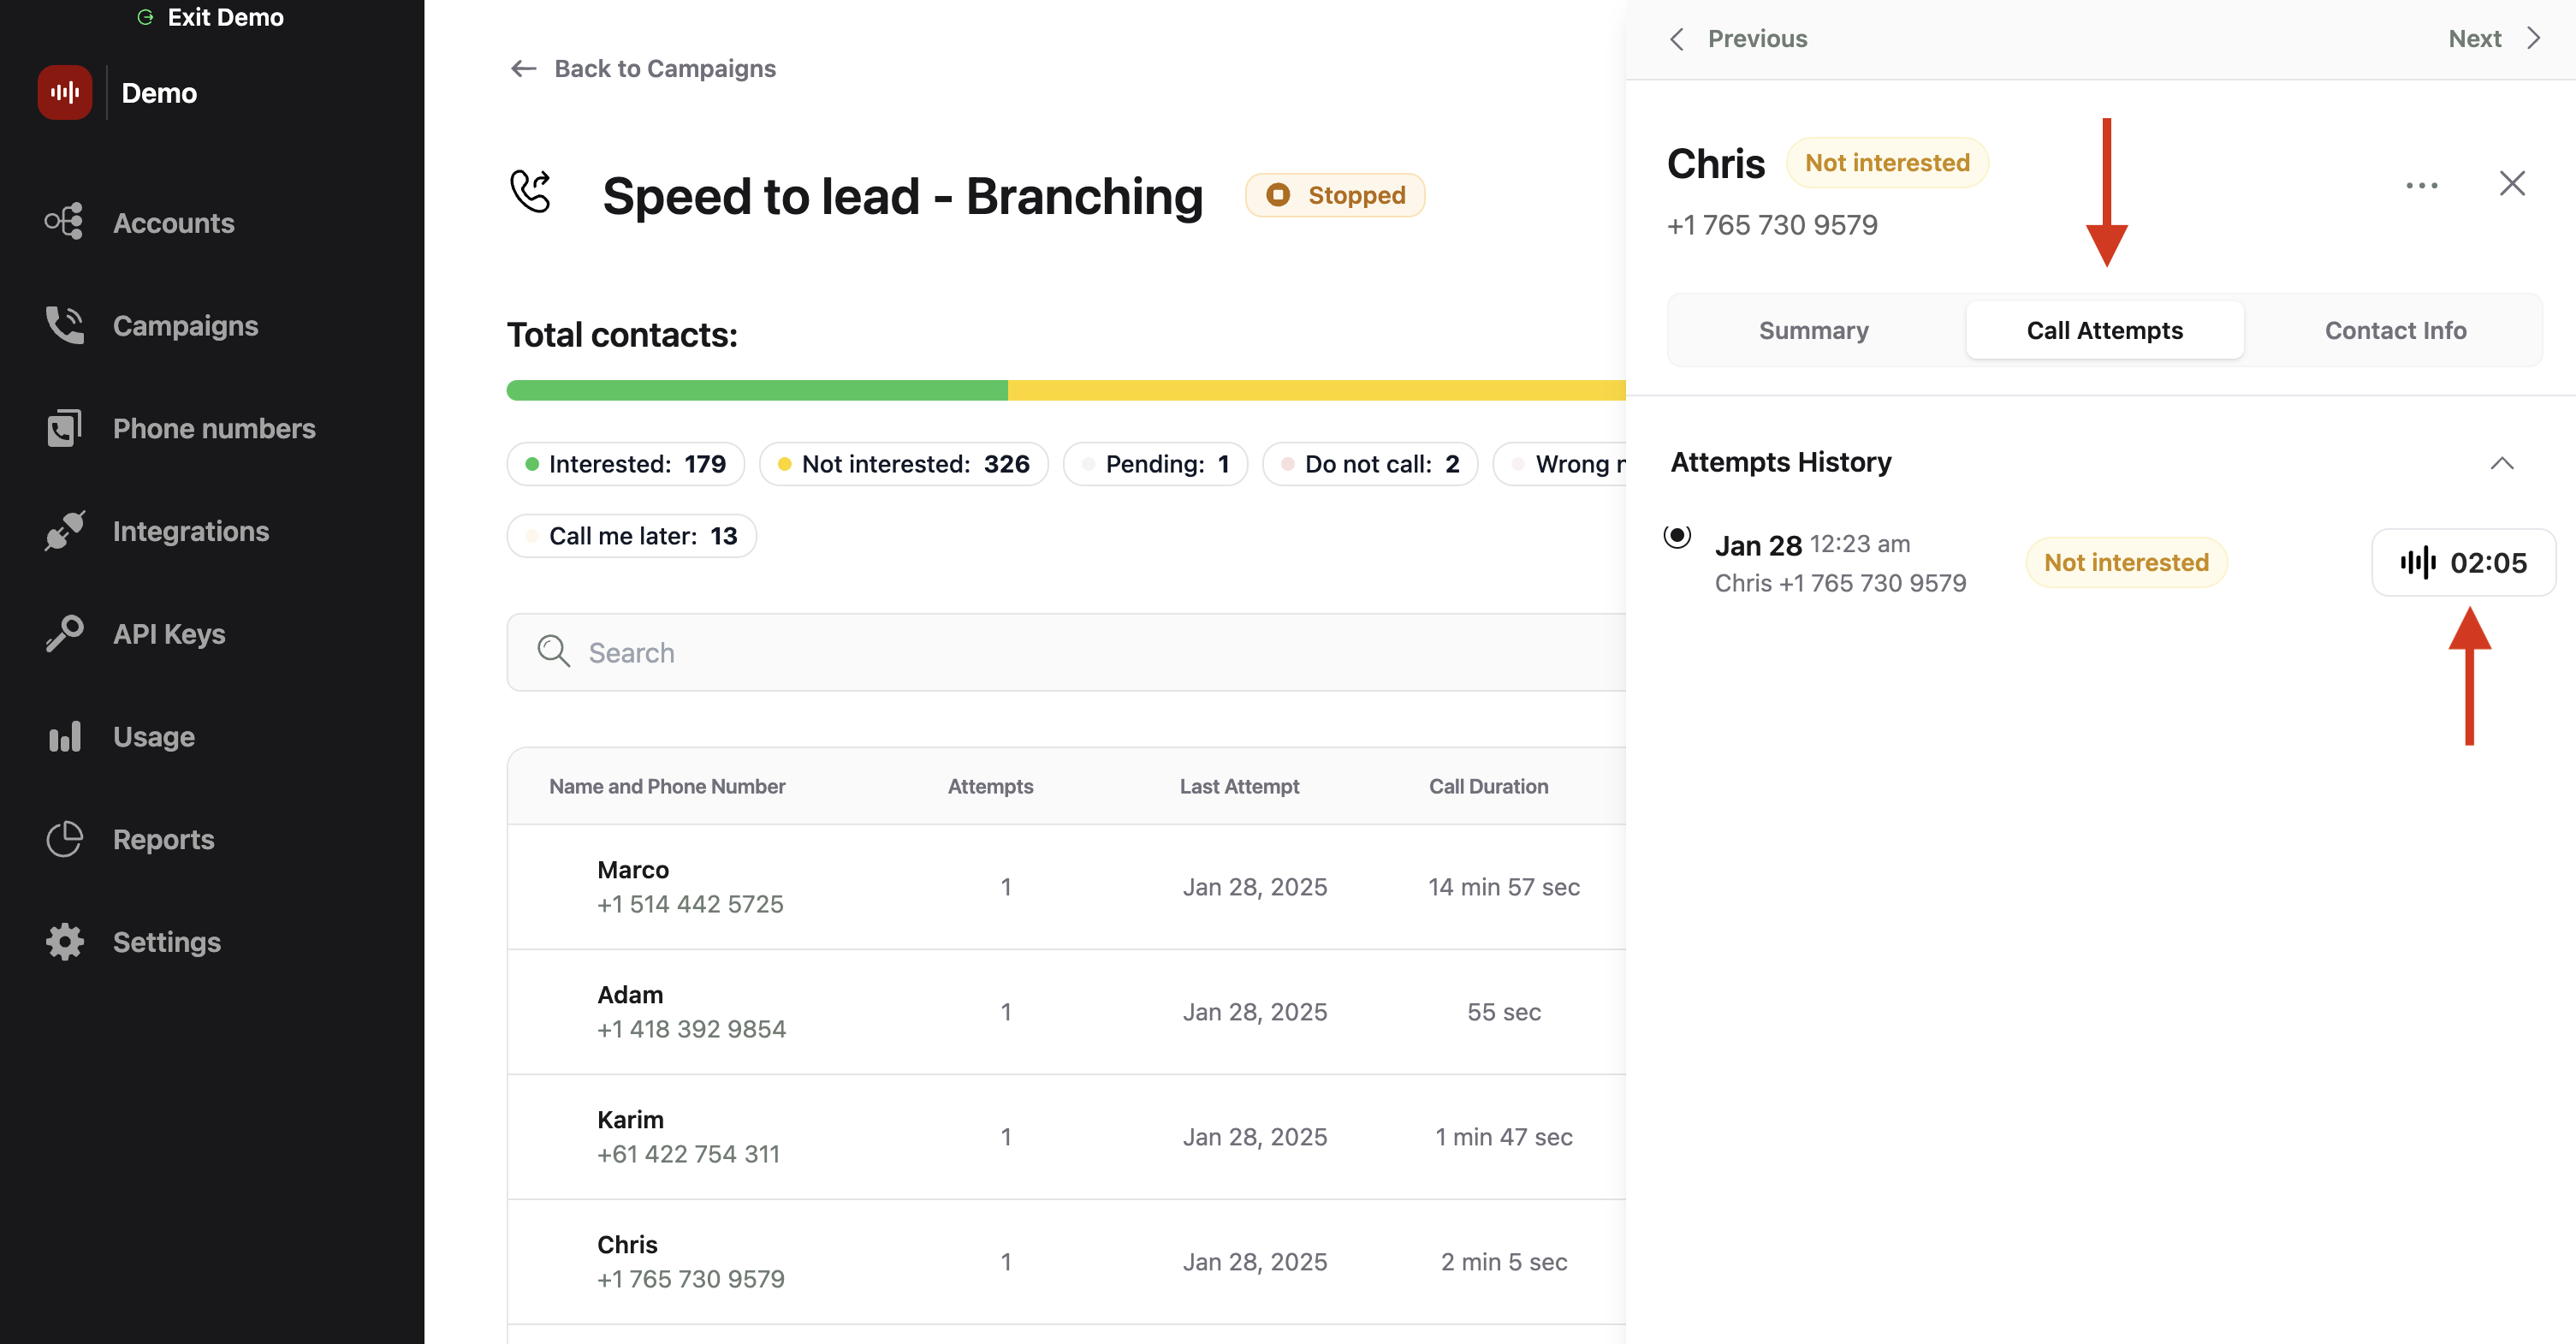
Task: Collapse the Attempts History section
Action: coord(2501,463)
